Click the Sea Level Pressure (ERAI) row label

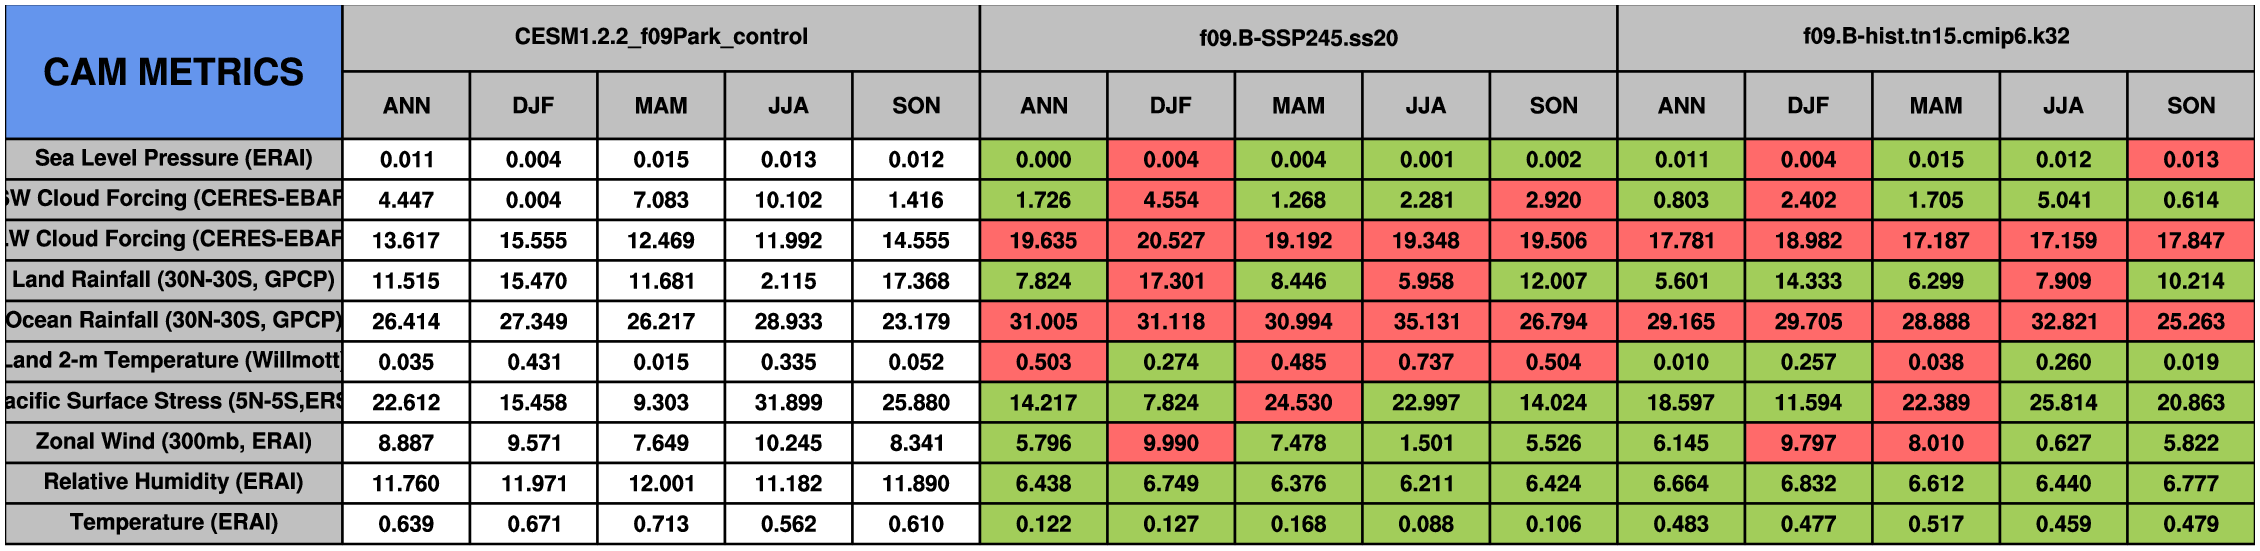pos(173,159)
